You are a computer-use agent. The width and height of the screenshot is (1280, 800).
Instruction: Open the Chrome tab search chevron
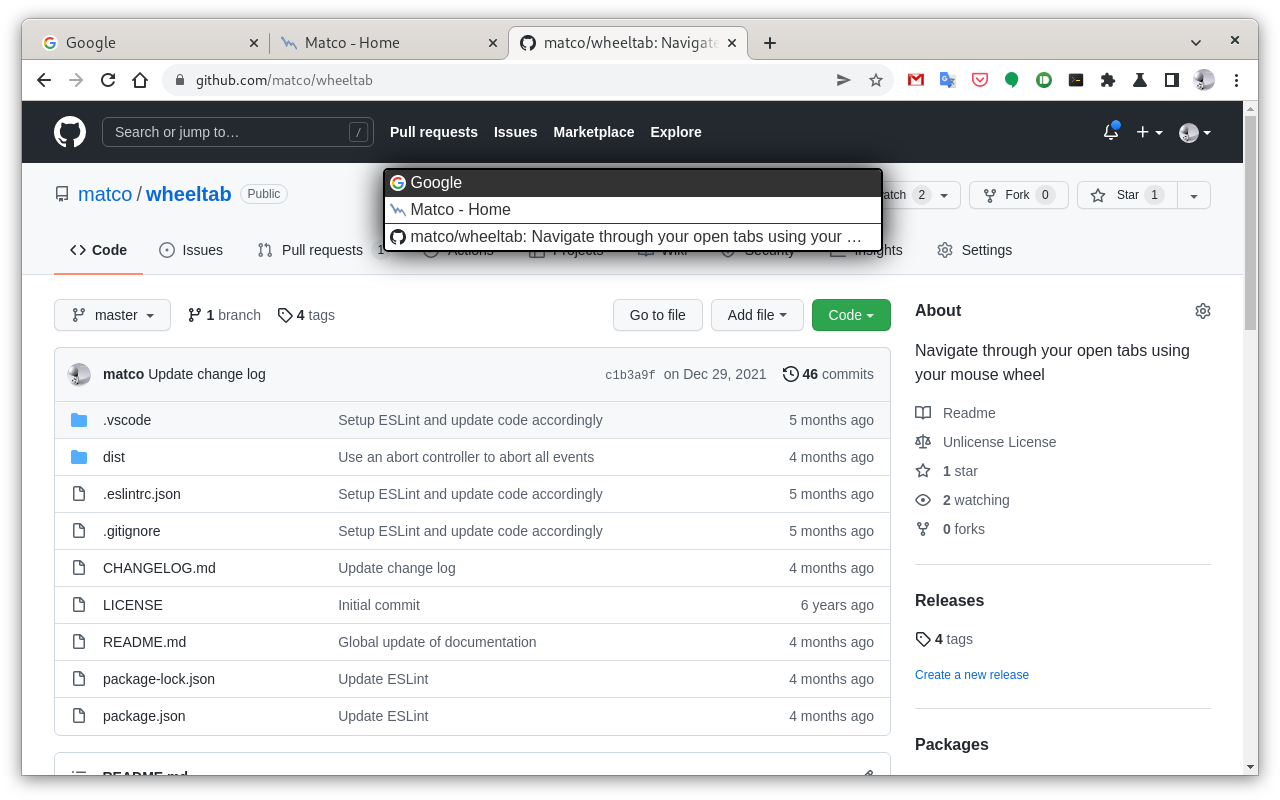click(x=1196, y=43)
